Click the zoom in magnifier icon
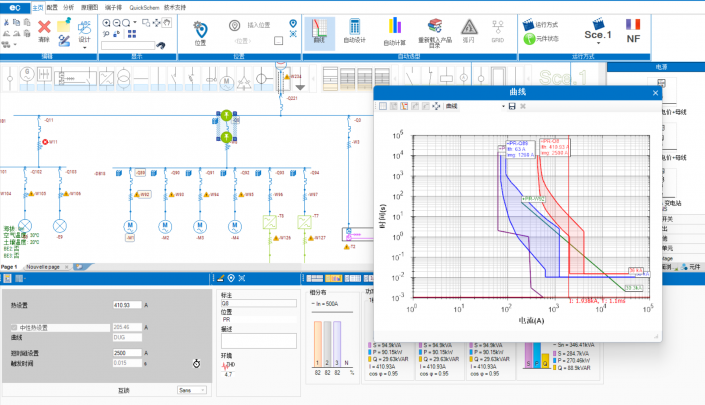This screenshot has height=405, width=705. [107, 23]
